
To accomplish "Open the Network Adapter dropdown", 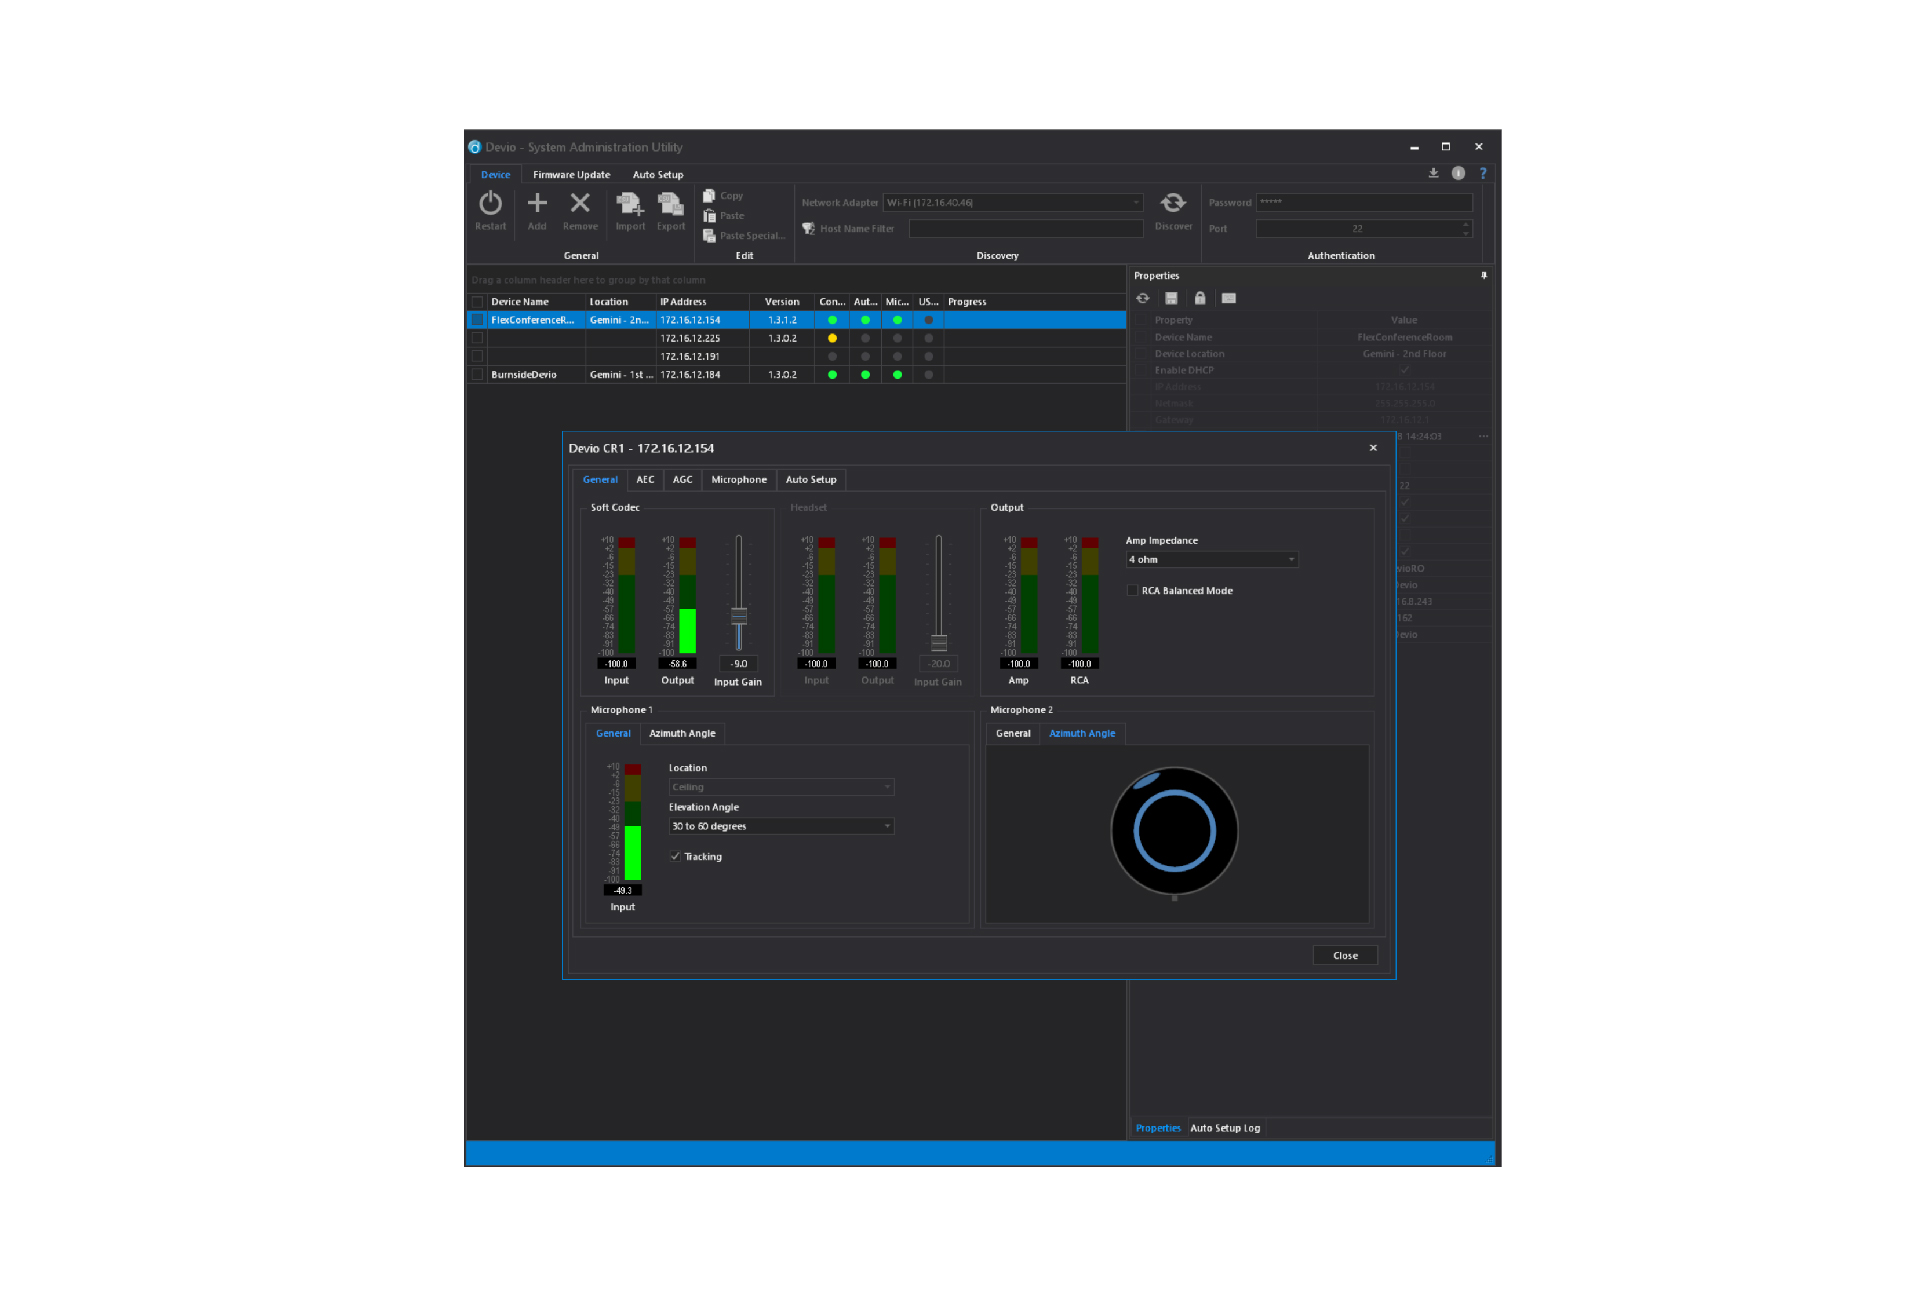I will click(x=1013, y=202).
